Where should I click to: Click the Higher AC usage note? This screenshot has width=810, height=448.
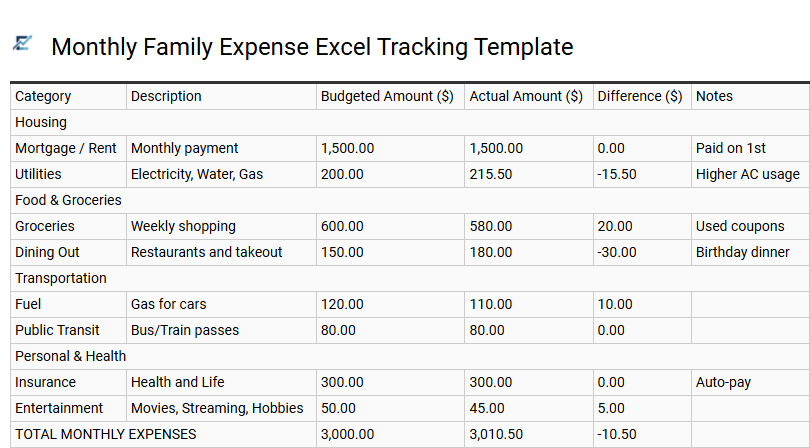point(751,174)
